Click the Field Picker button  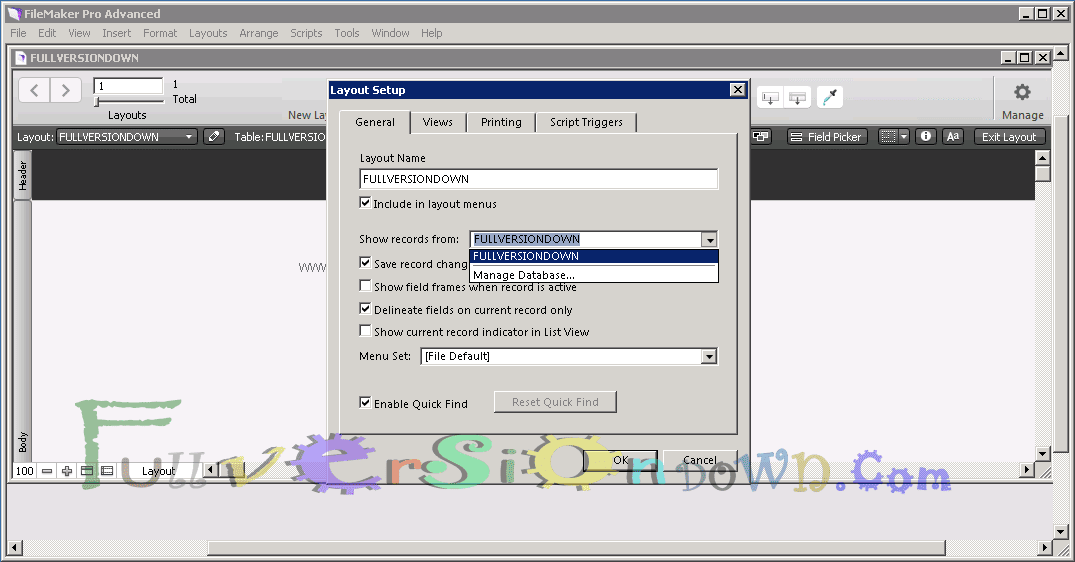[x=828, y=136]
